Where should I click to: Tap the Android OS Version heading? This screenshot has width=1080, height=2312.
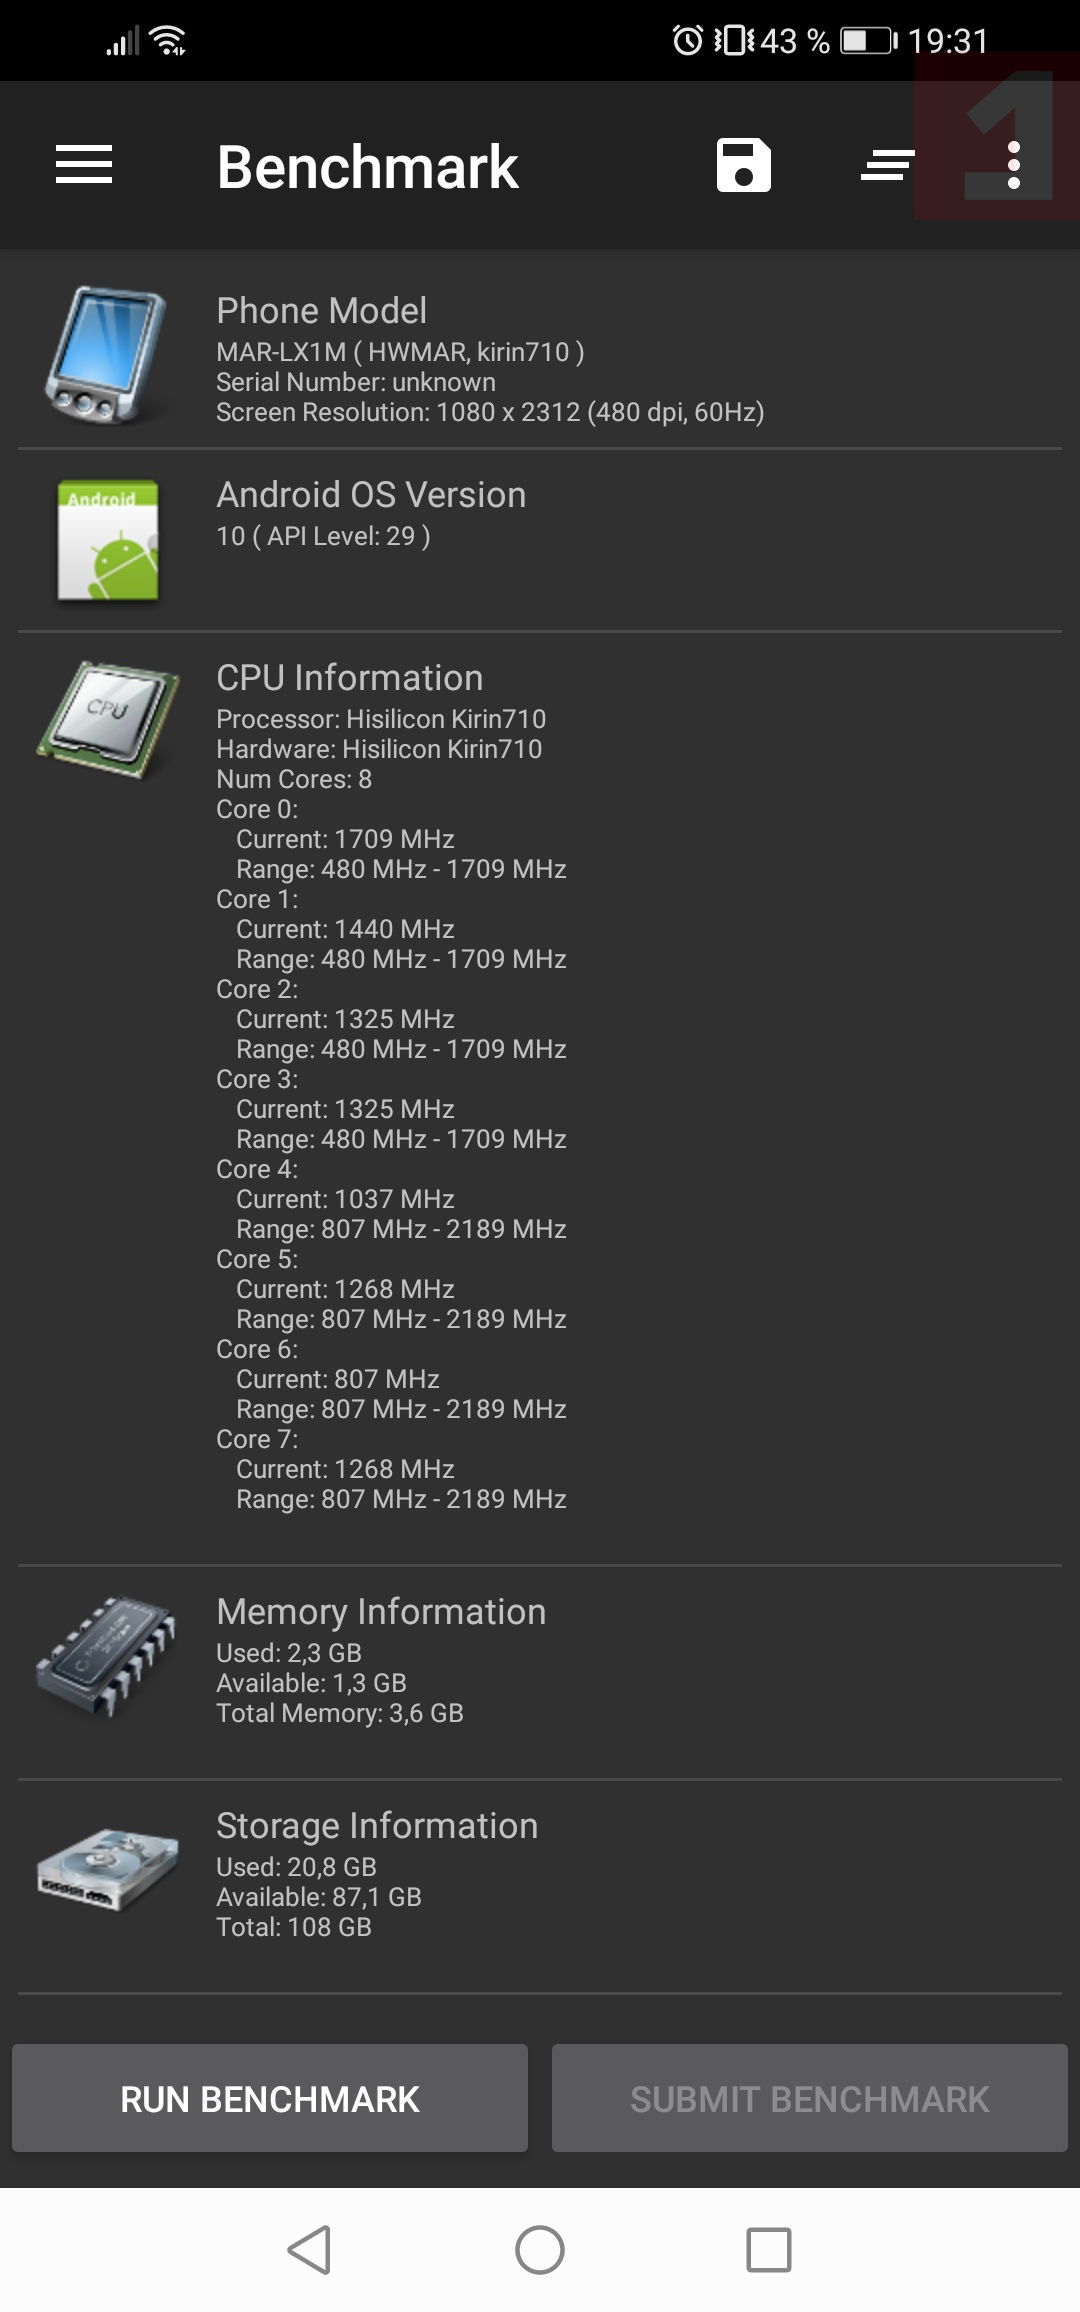[x=371, y=495]
